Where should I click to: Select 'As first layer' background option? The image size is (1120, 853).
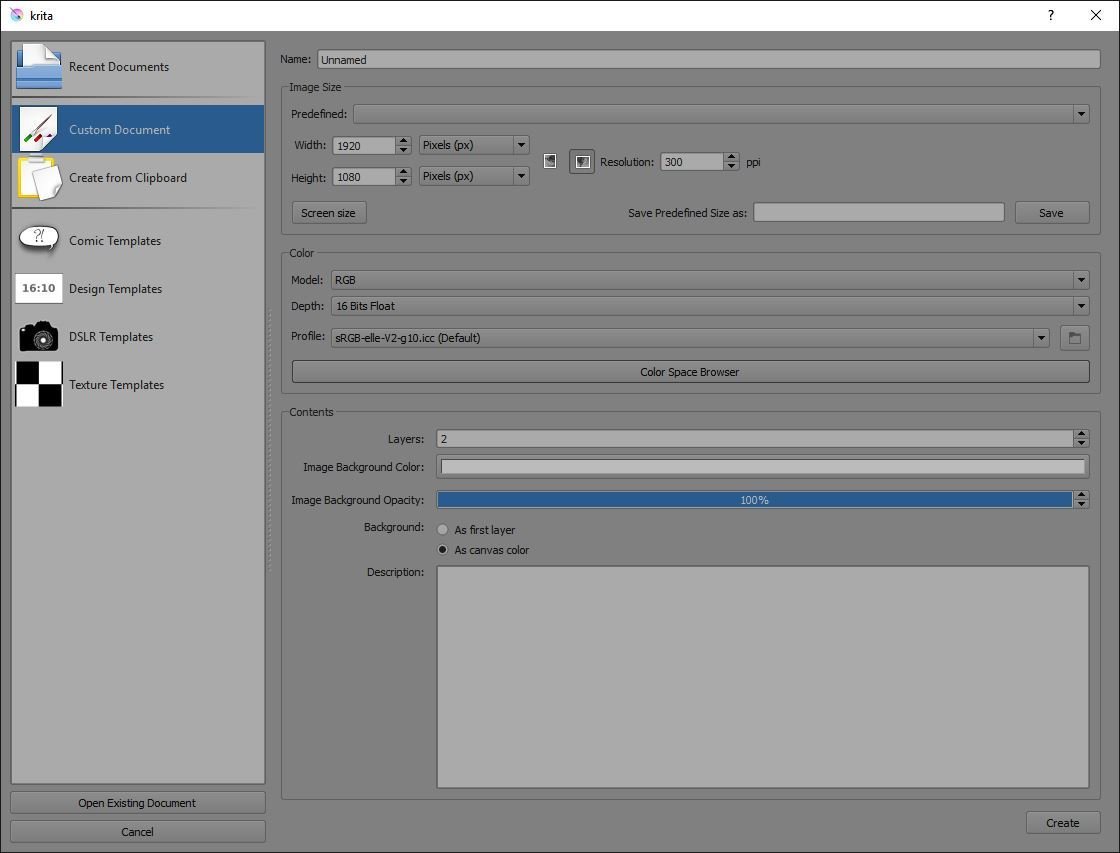(443, 529)
